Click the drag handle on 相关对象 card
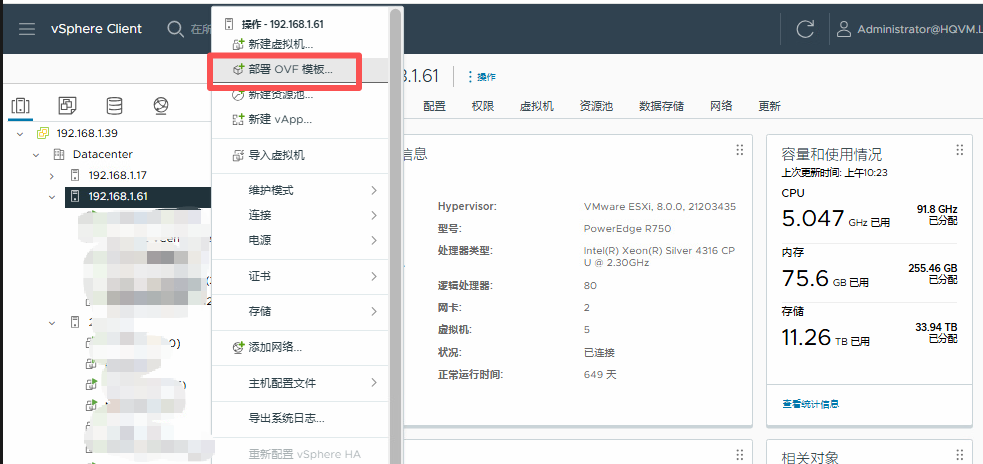983x464 pixels. (x=959, y=455)
